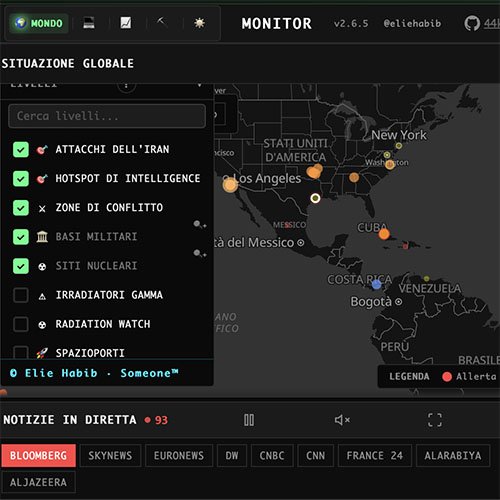
Task: Click the yellow marker north of Venezuela
Action: click(426, 278)
